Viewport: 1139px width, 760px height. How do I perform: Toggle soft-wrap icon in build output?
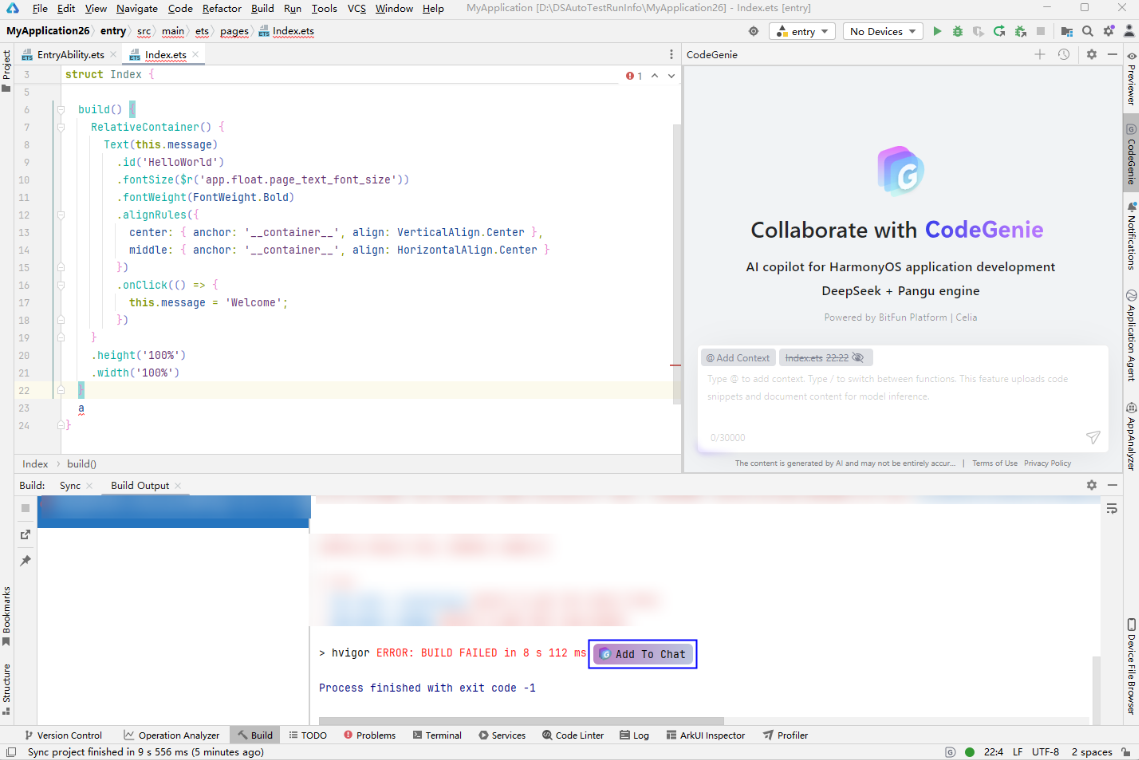click(x=1111, y=509)
